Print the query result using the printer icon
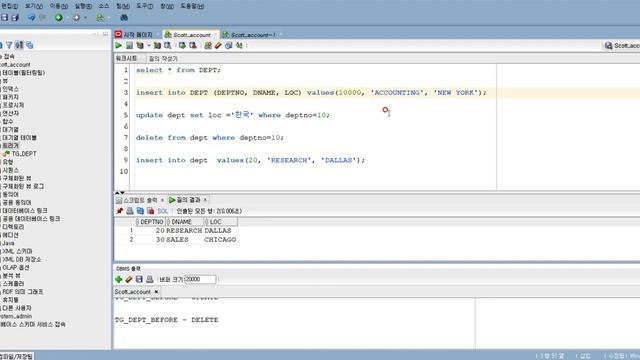The height and width of the screenshot is (360, 640). tap(130, 211)
